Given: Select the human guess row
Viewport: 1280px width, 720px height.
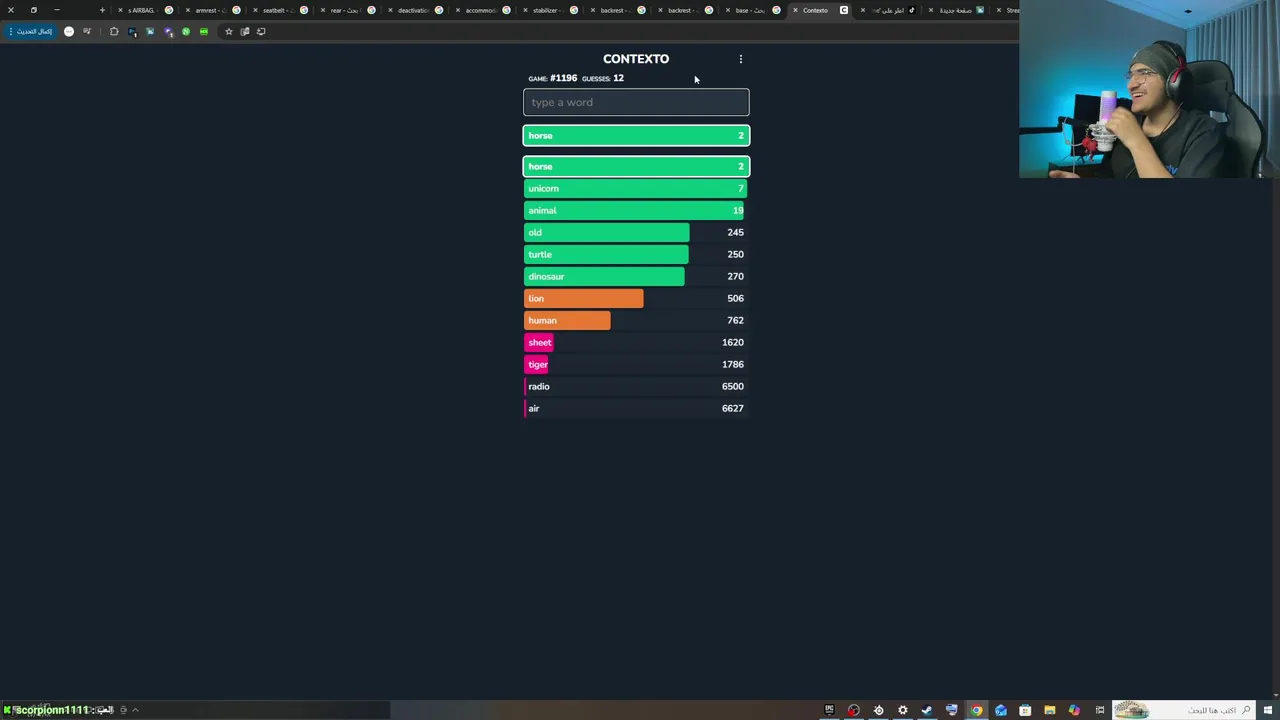Looking at the screenshot, I should click(636, 320).
